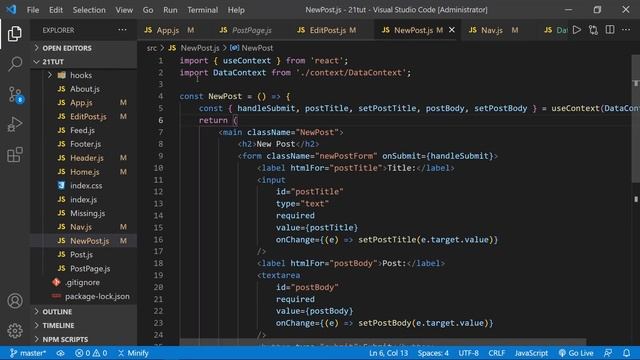Split the editor to the right

pos(610,30)
